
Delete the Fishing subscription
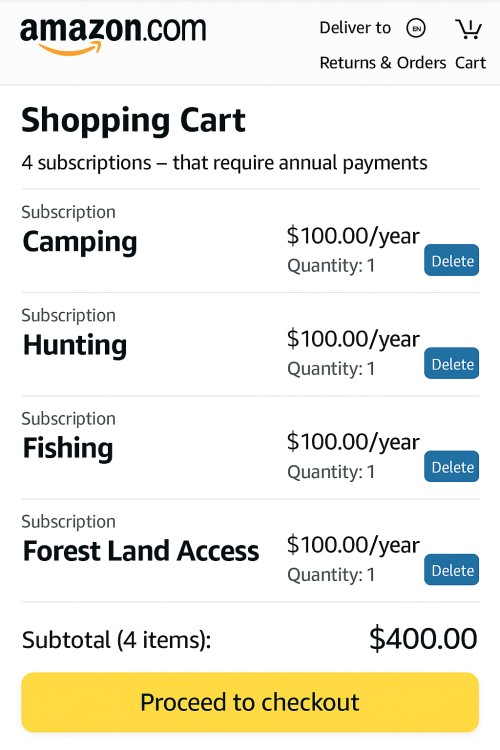pyautogui.click(x=451, y=466)
